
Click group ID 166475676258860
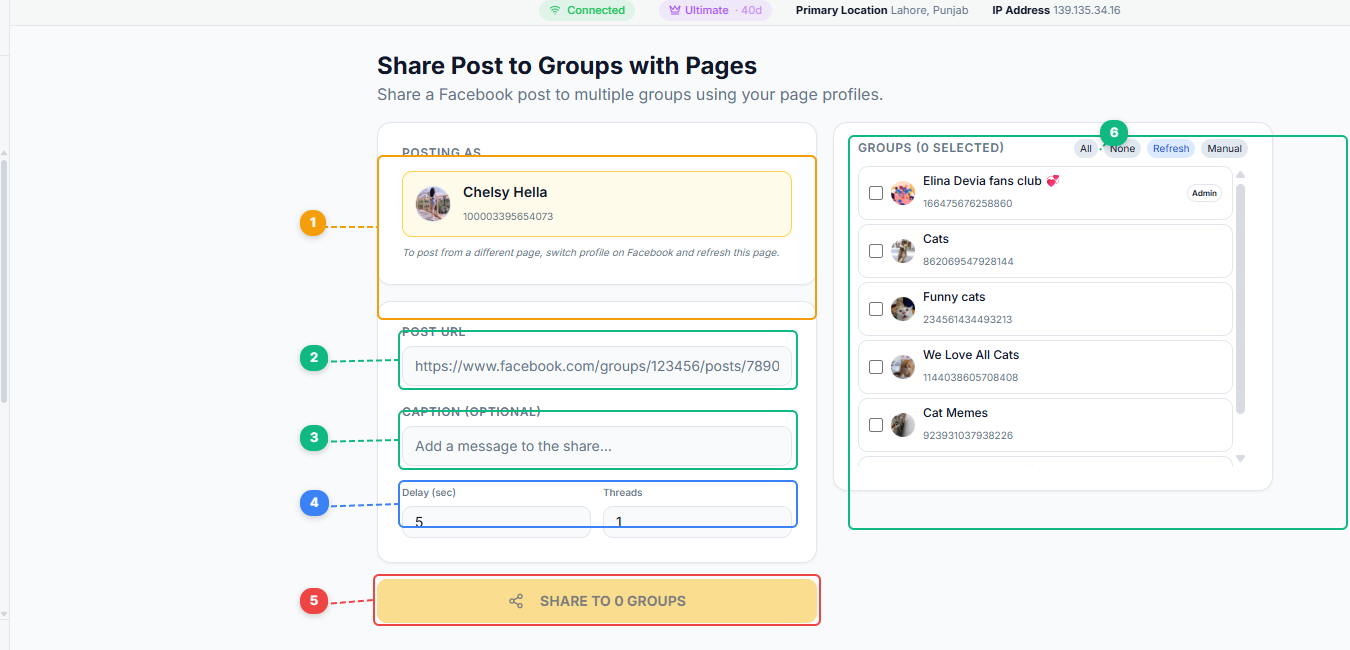(967, 203)
